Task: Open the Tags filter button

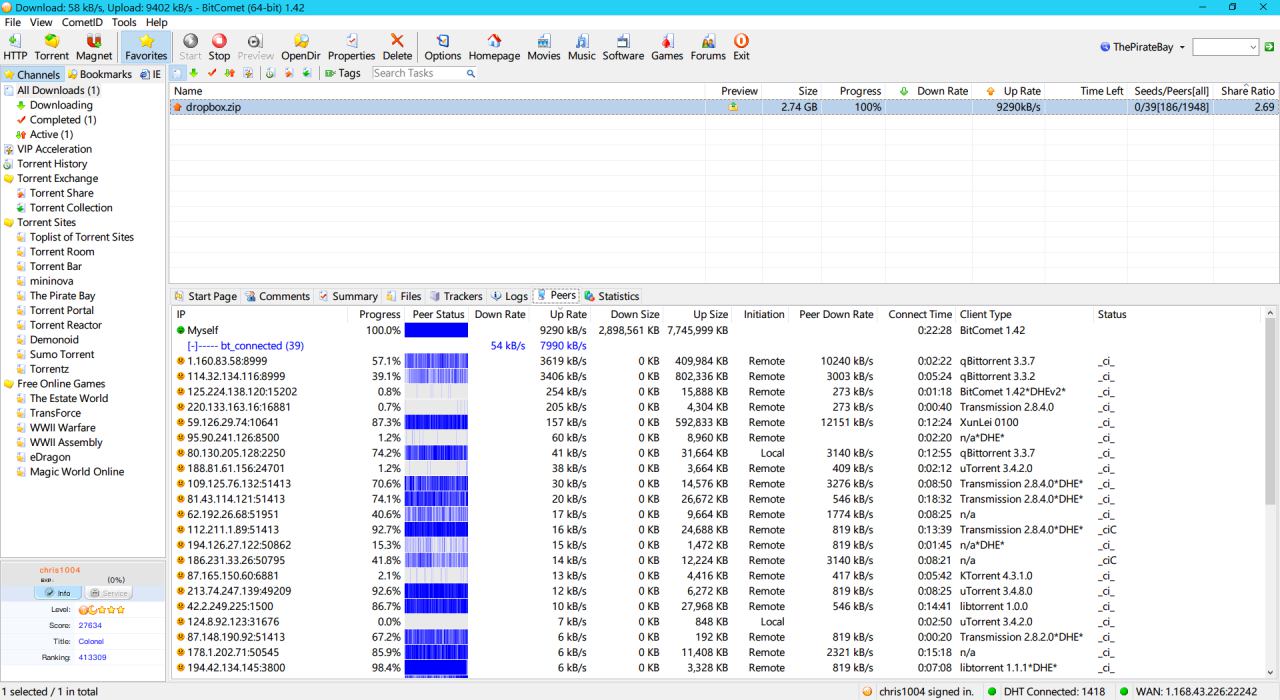Action: [343, 73]
